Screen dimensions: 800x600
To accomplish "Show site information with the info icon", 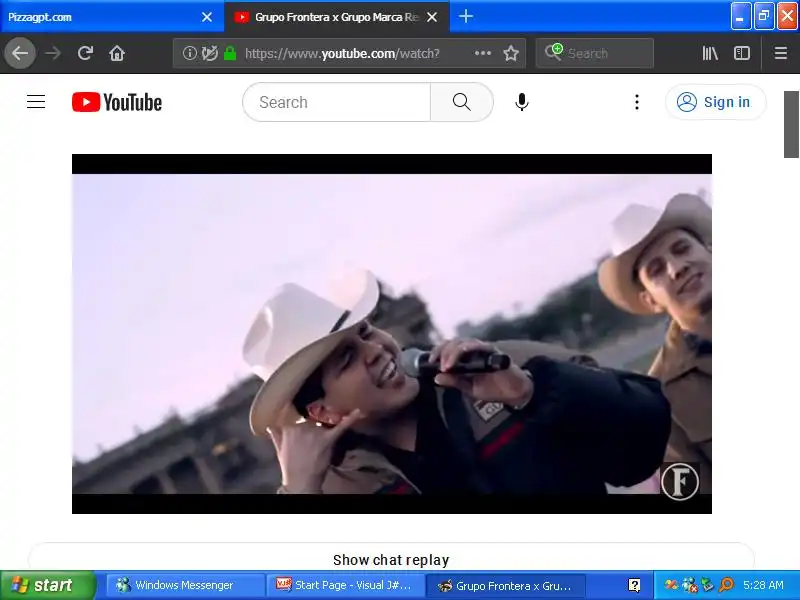I will click(189, 53).
